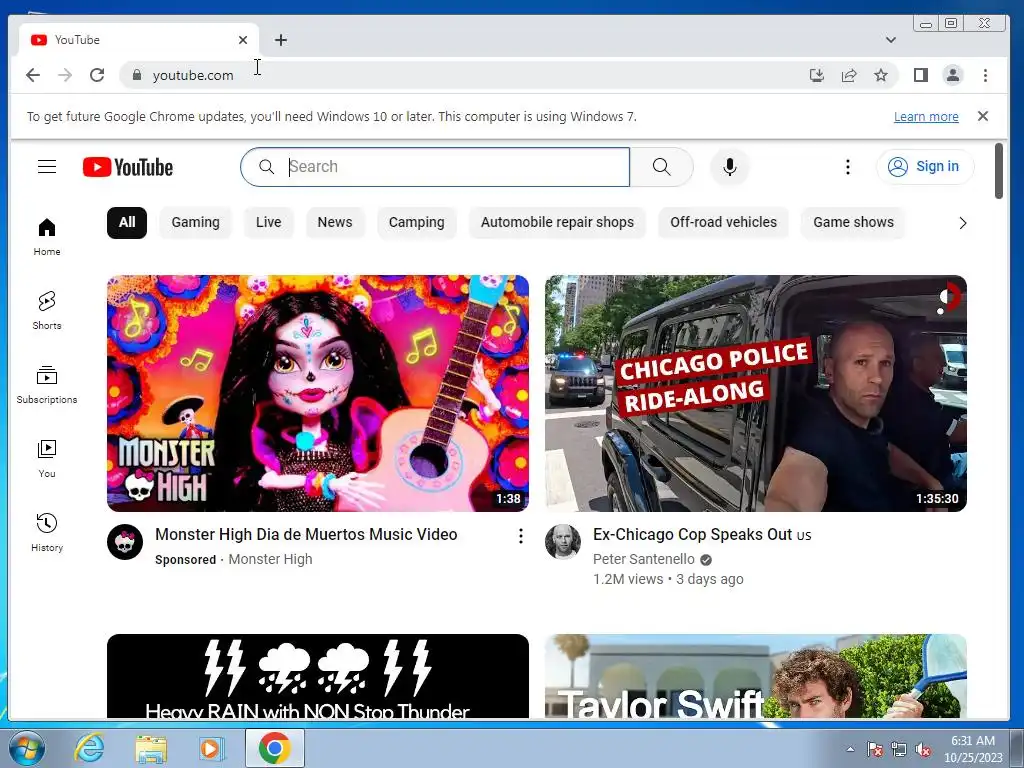Open YouTube settings three-dot menu
This screenshot has width=1024, height=768.
(x=848, y=167)
